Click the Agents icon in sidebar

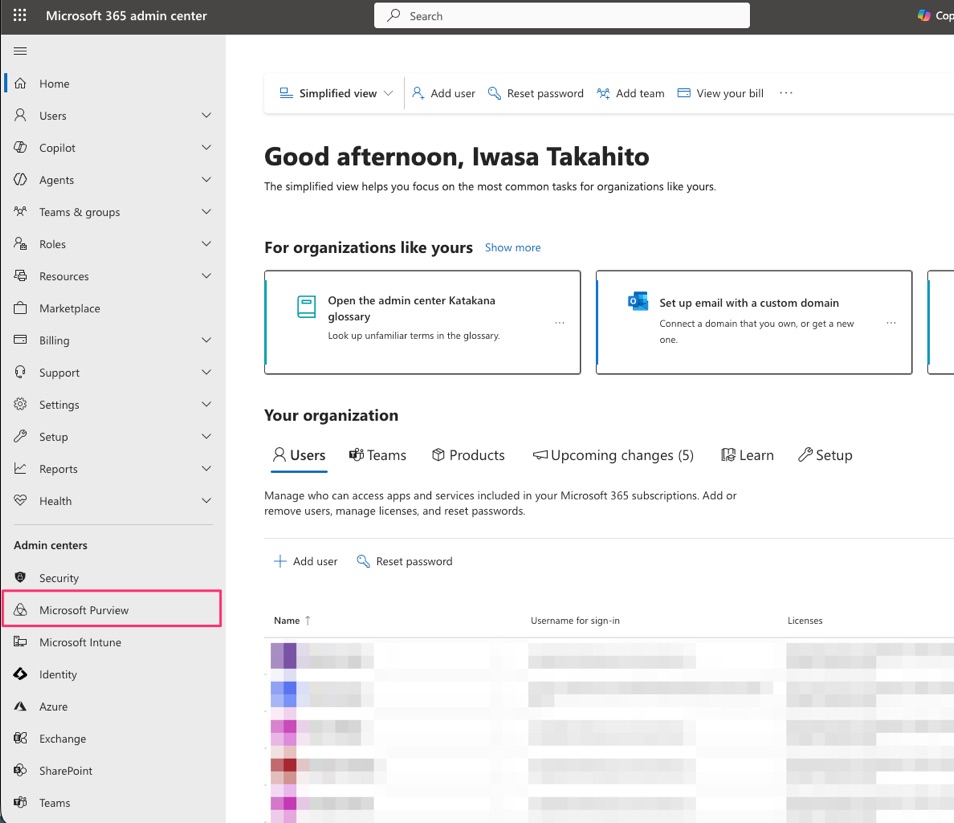(x=20, y=179)
